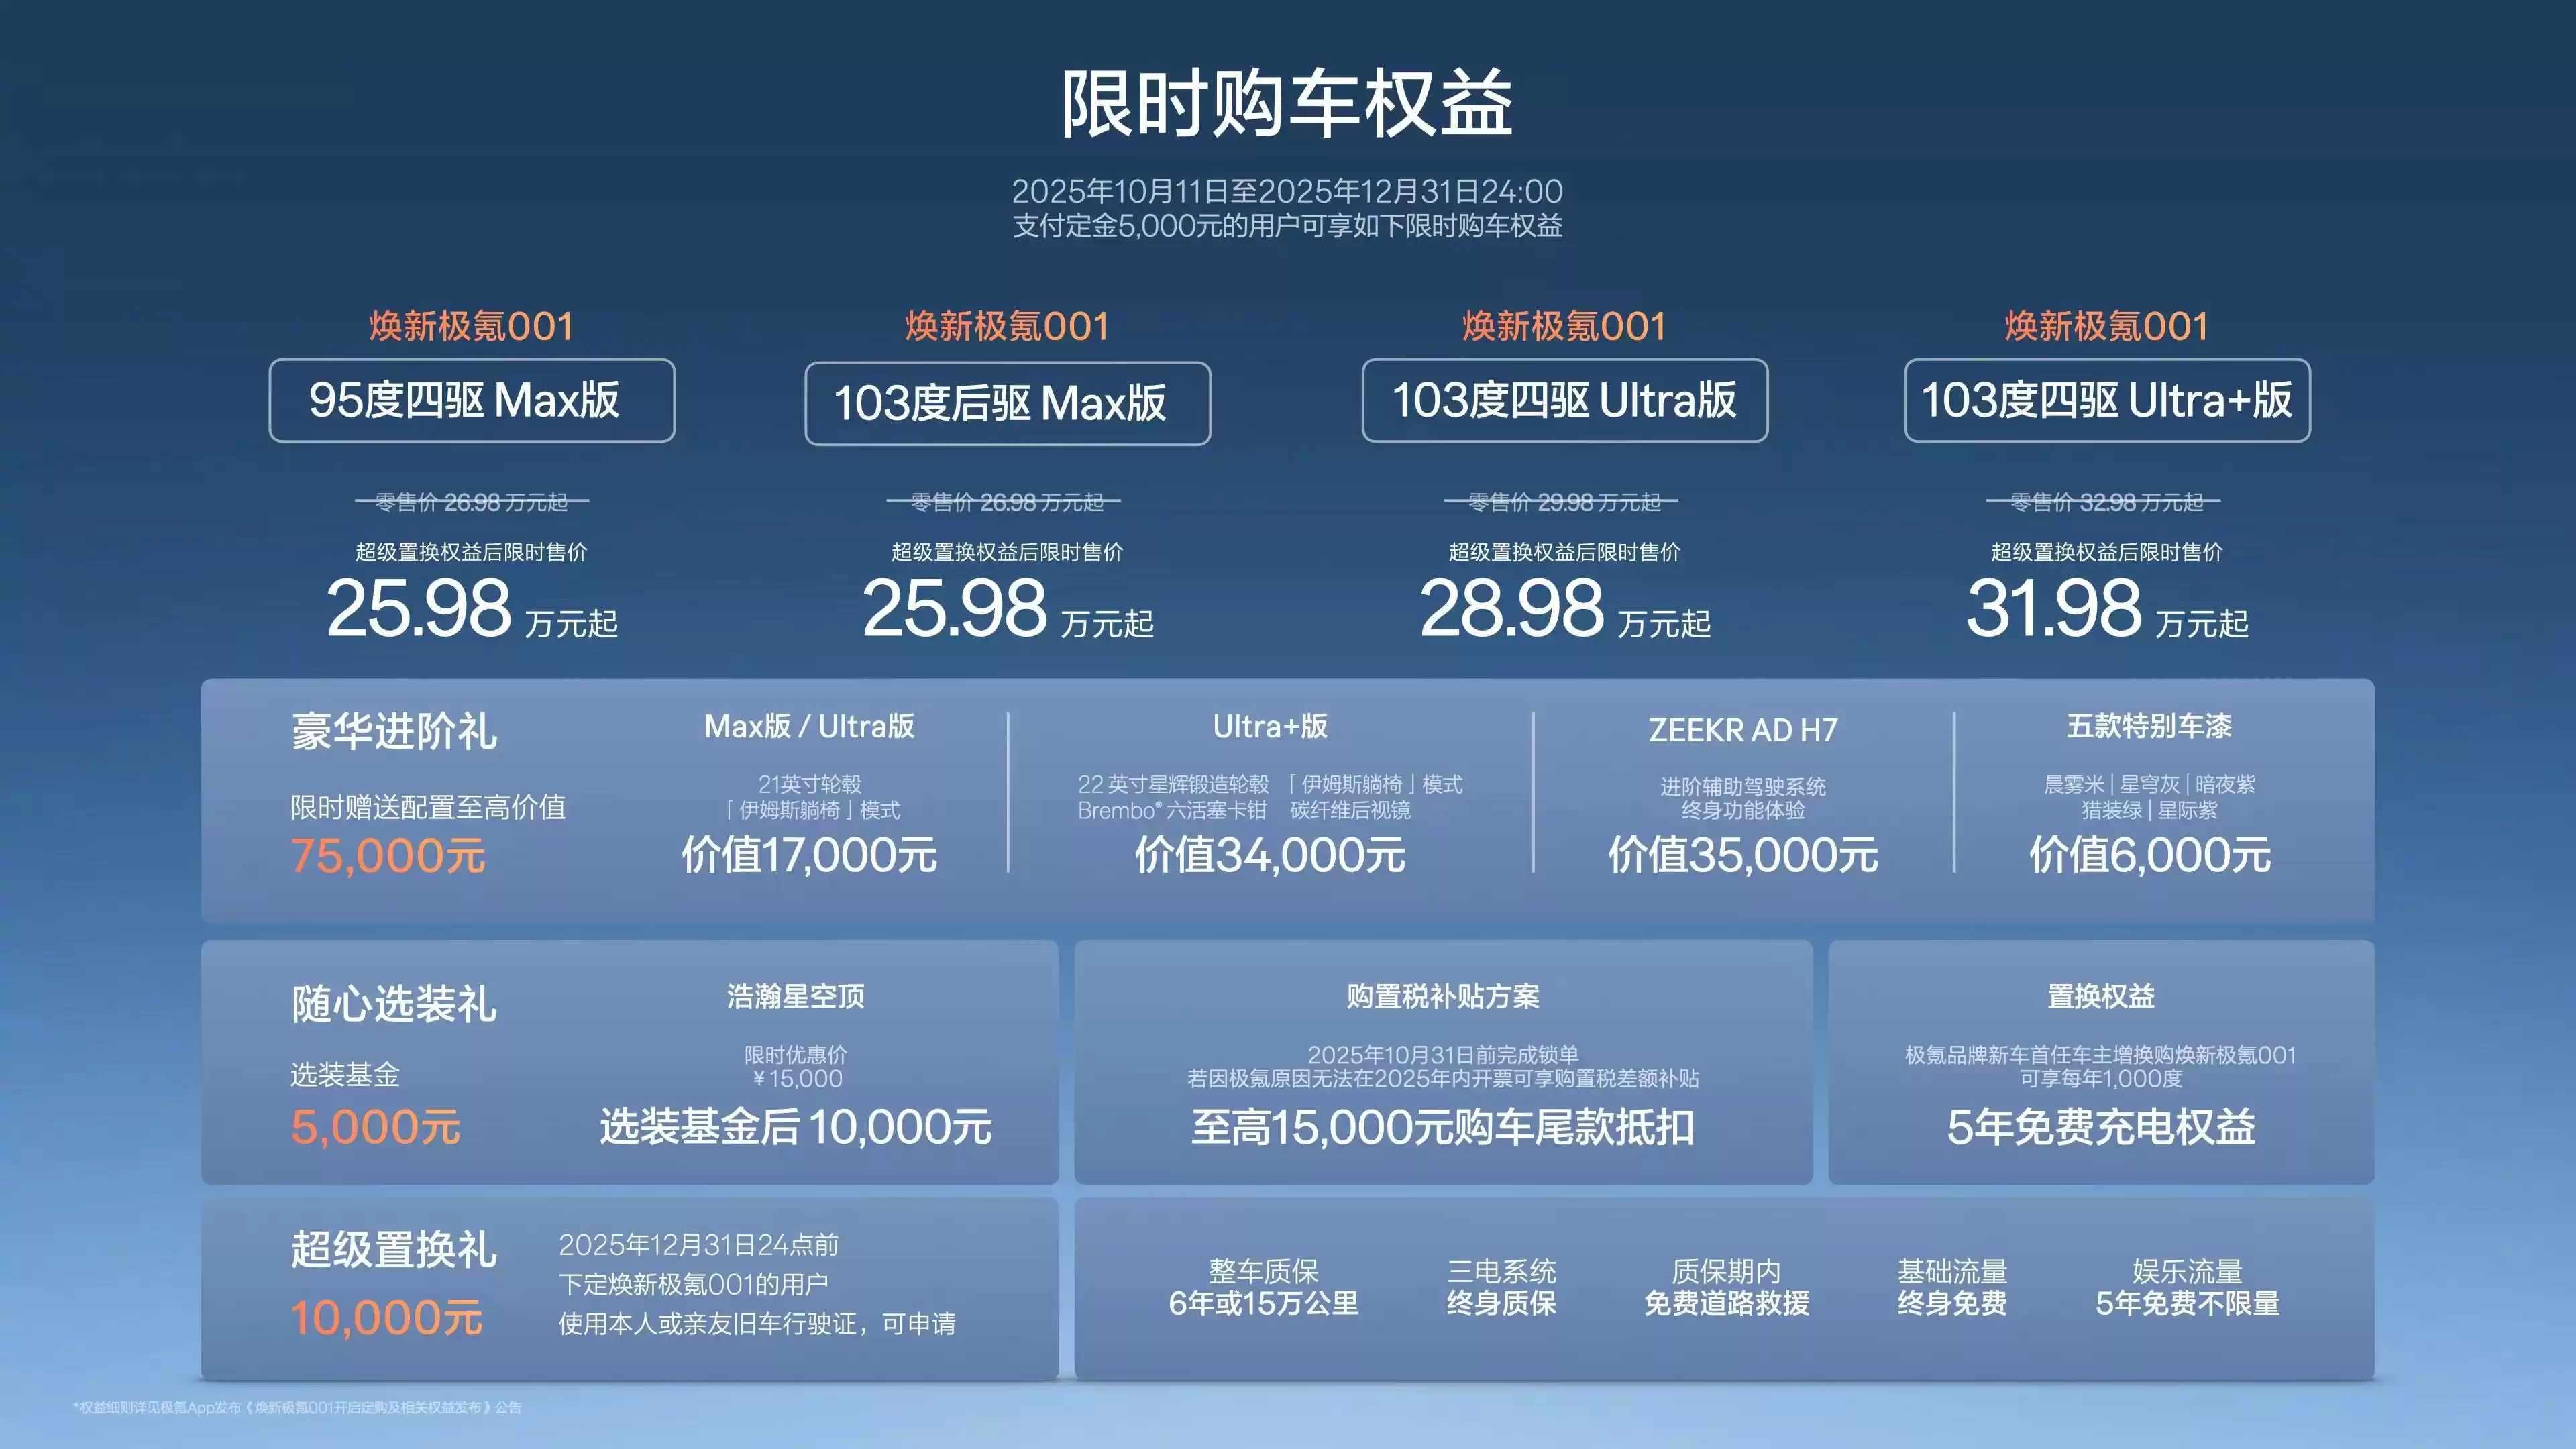The image size is (2576, 1449).
Task: Open the 购置税补贴方案 details card
Action: 1442,997
